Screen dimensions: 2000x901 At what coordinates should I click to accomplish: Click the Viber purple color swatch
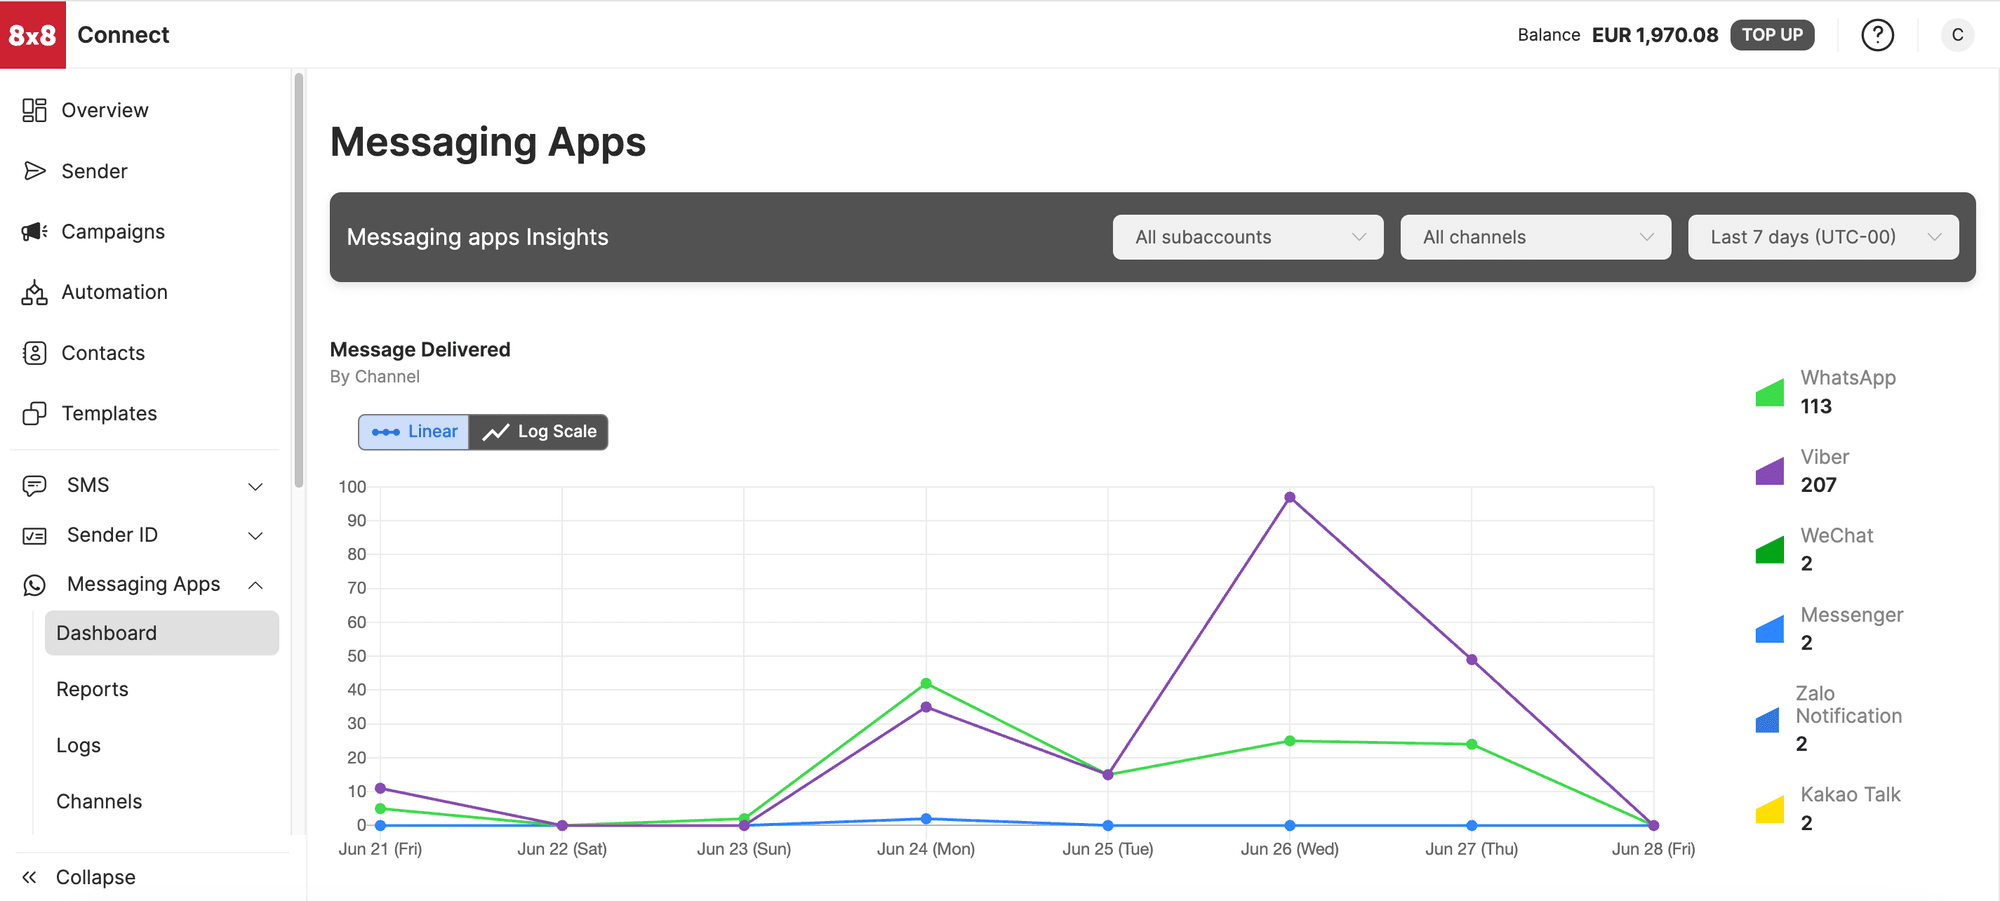pos(1770,472)
